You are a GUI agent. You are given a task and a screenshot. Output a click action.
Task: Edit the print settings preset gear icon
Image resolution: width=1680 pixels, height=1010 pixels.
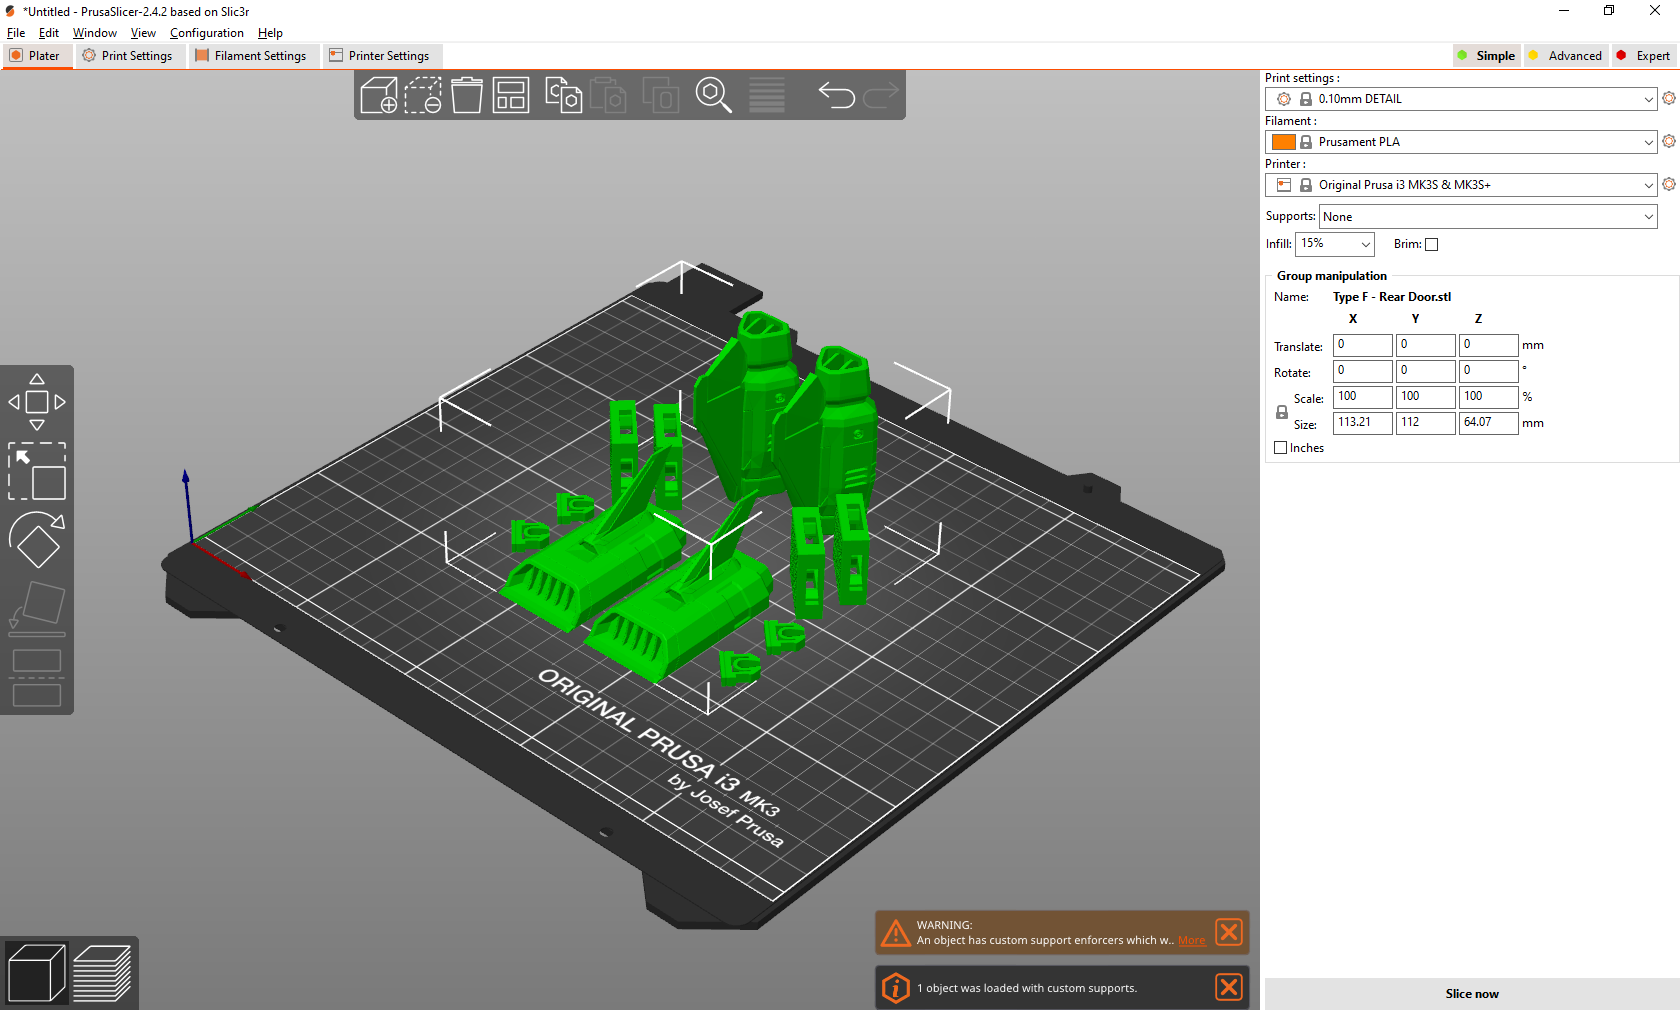(1669, 98)
